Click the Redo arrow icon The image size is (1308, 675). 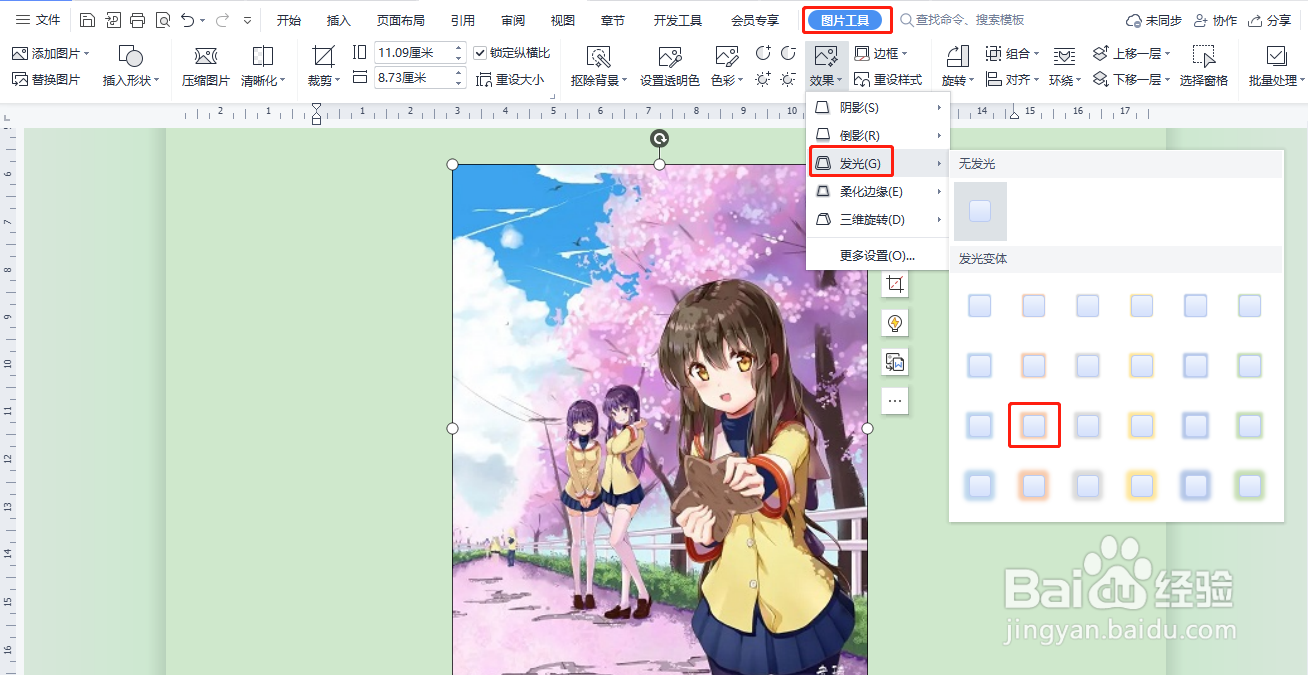222,20
